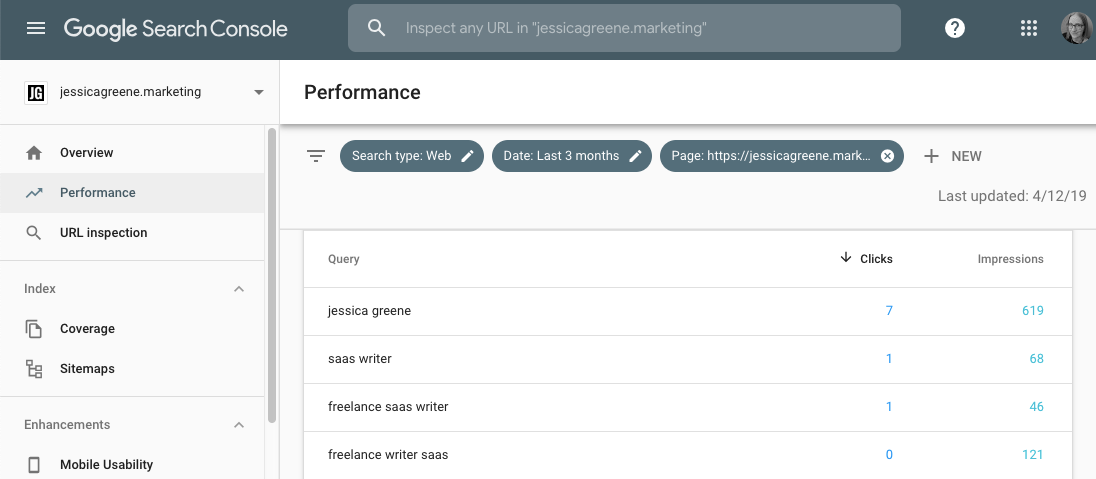Viewport: 1096px width, 479px height.
Task: Click the Performance trend line icon
Action: [x=34, y=193]
